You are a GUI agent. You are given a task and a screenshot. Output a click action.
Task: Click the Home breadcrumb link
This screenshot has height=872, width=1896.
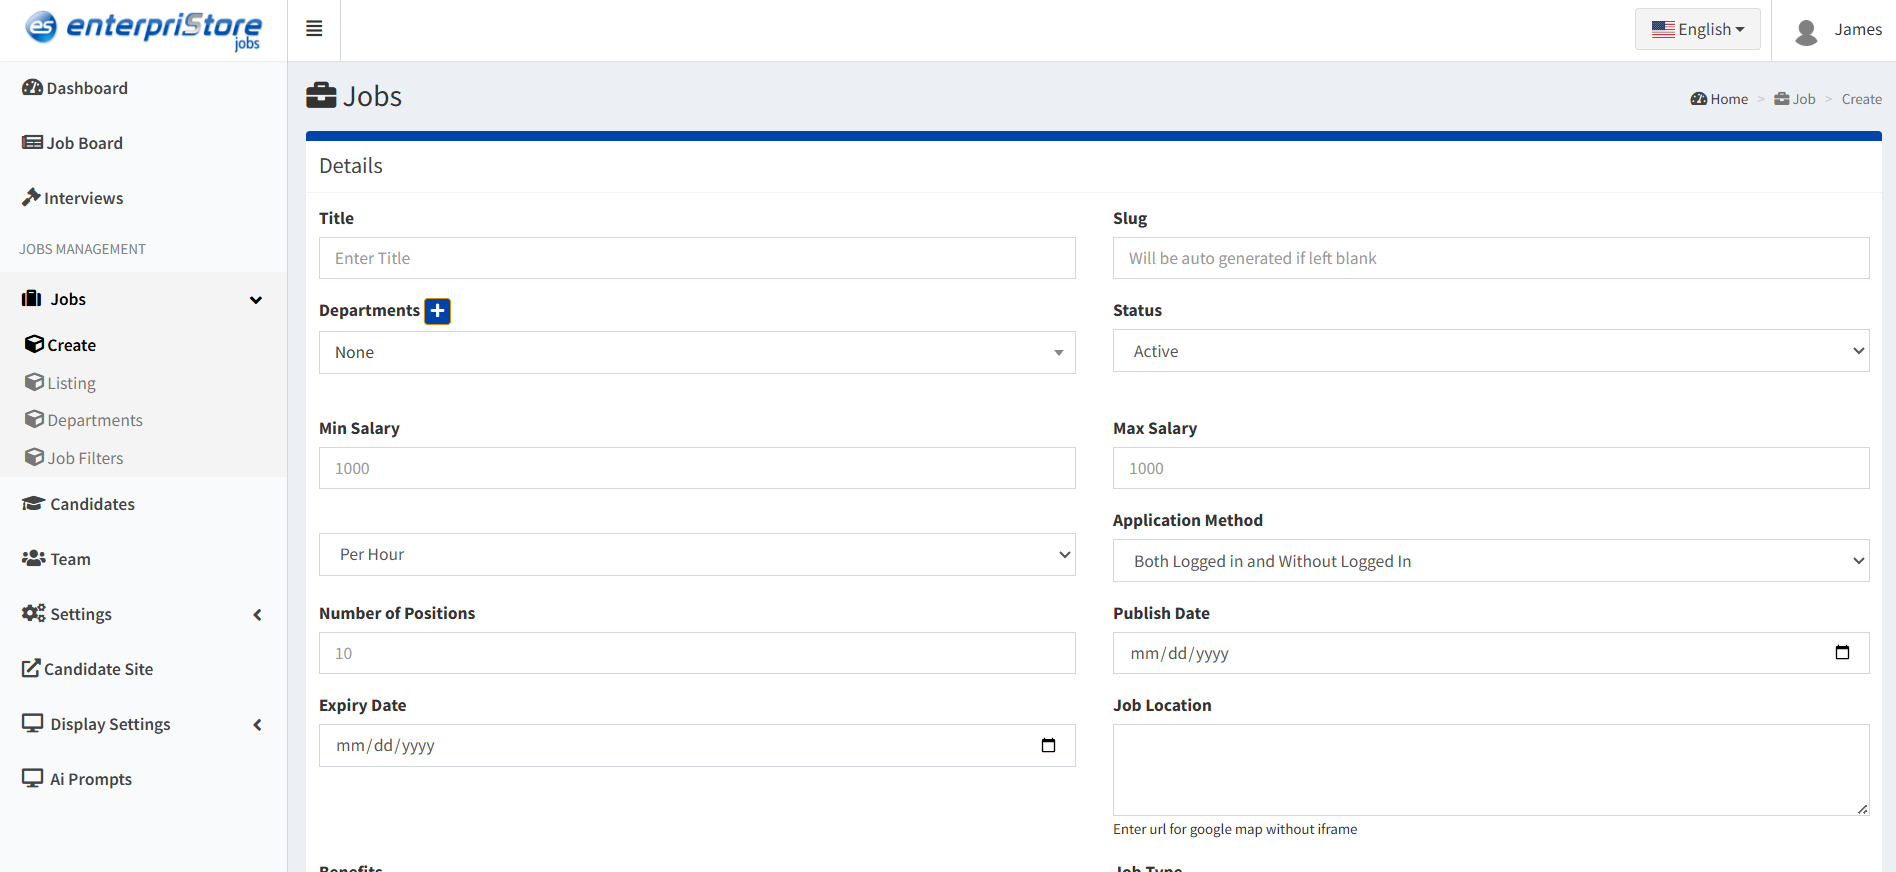tap(1720, 99)
